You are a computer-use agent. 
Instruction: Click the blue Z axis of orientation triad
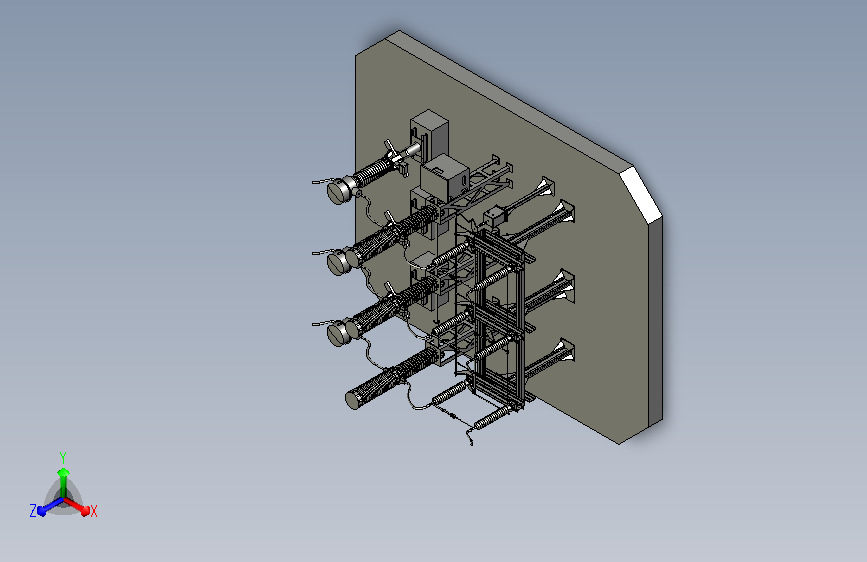(x=44, y=508)
